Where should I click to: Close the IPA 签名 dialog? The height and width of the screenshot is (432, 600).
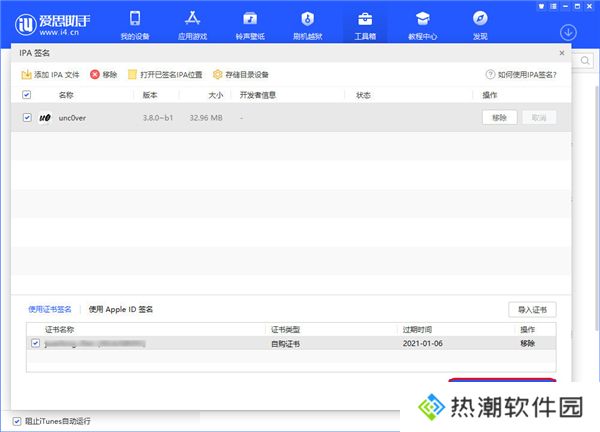[x=562, y=53]
